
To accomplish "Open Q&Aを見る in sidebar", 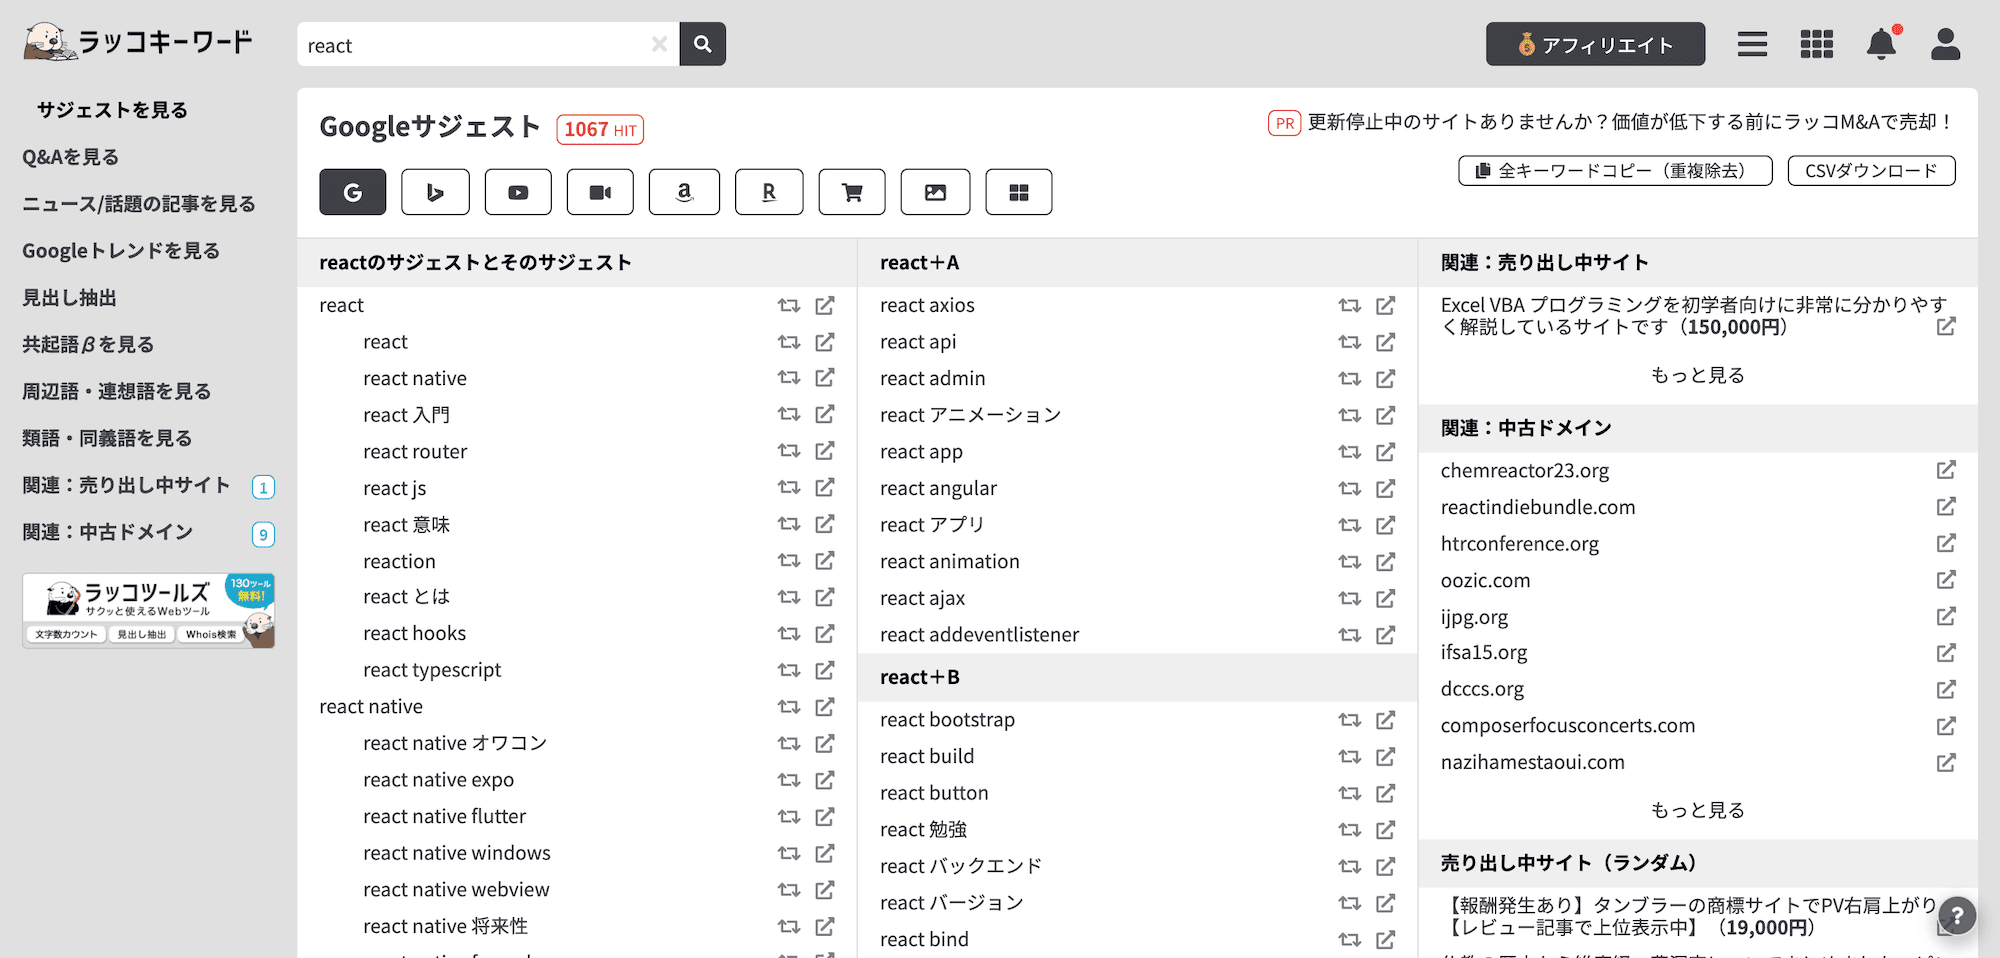I will point(70,157).
